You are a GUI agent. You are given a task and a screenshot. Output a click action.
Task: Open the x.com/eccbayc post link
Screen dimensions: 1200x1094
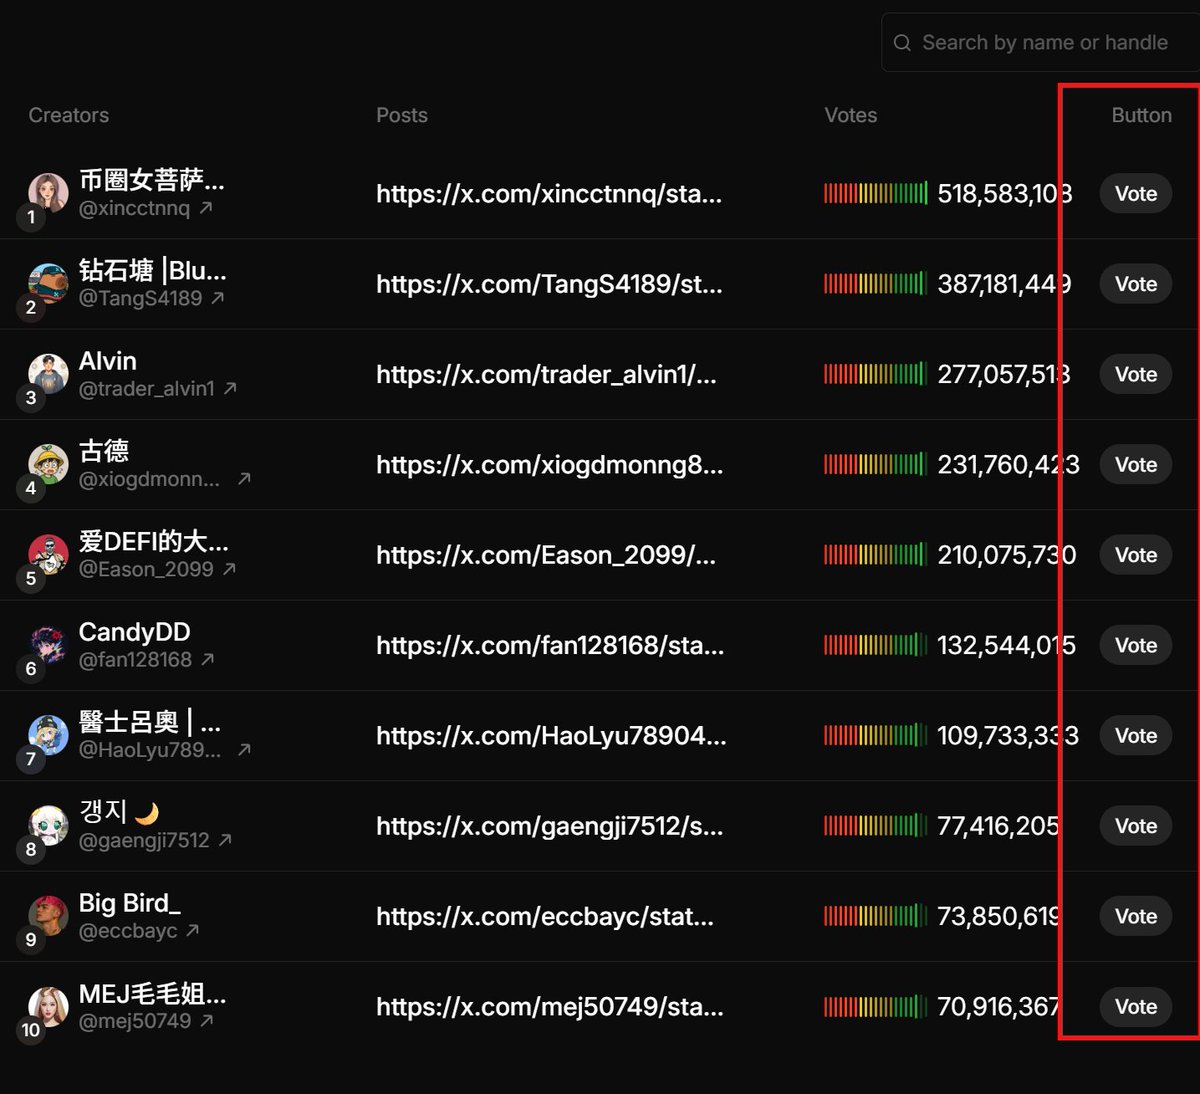(545, 916)
